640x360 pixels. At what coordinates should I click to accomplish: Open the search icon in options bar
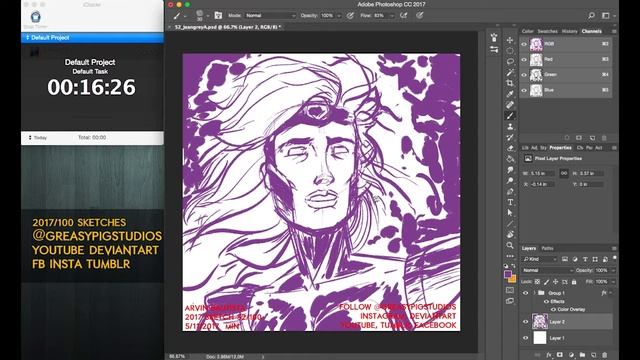(591, 16)
